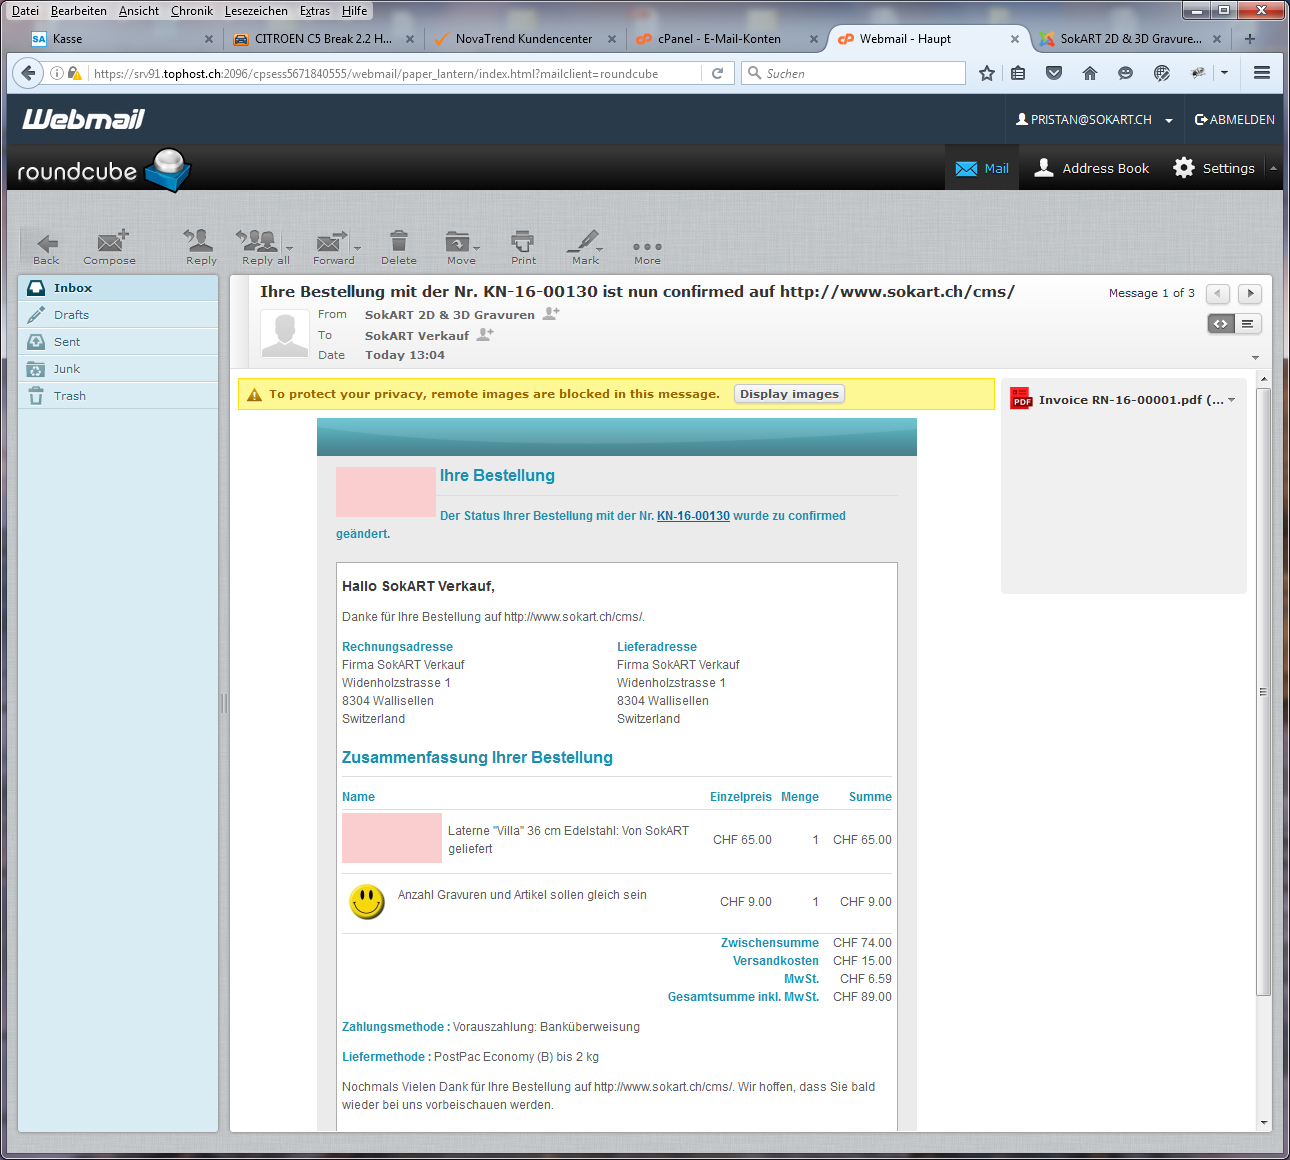Open the Forward options dropdown arrow

[357, 248]
